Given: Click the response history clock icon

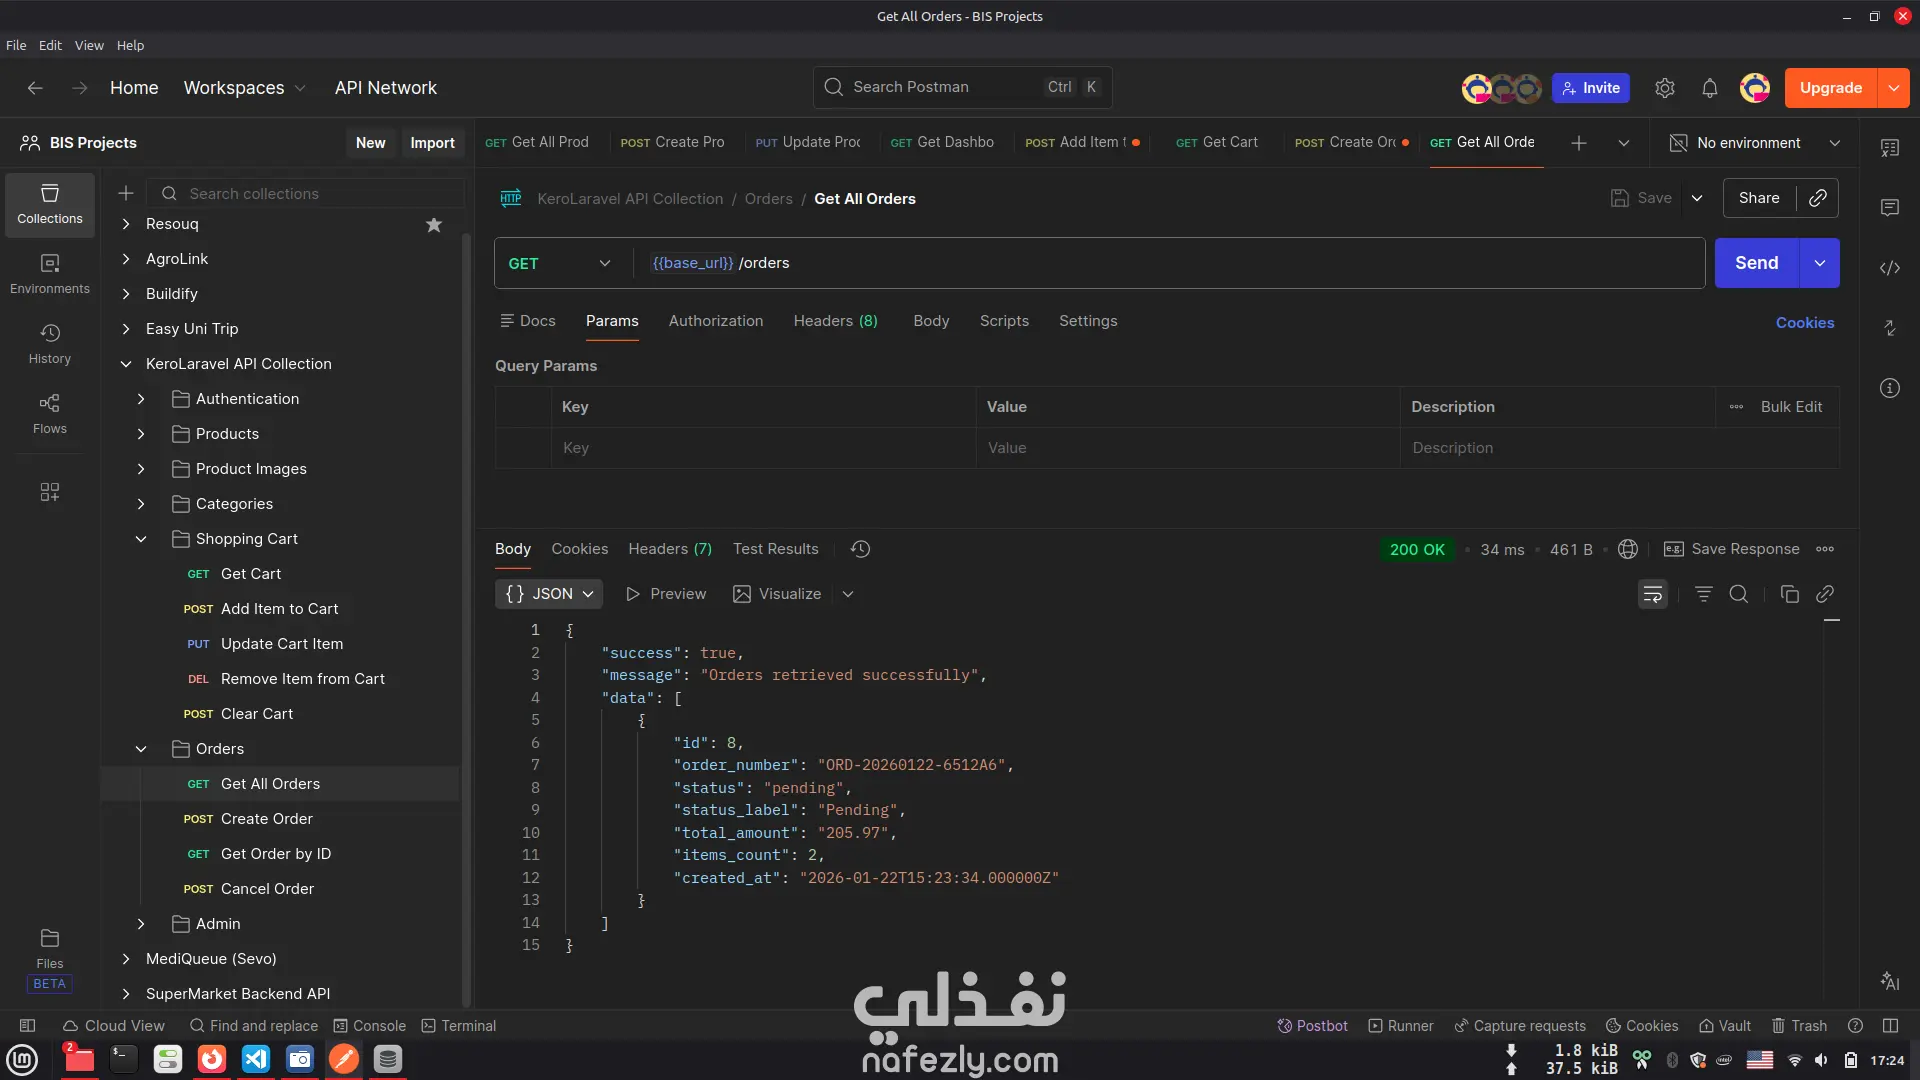Looking at the screenshot, I should click(x=860, y=549).
